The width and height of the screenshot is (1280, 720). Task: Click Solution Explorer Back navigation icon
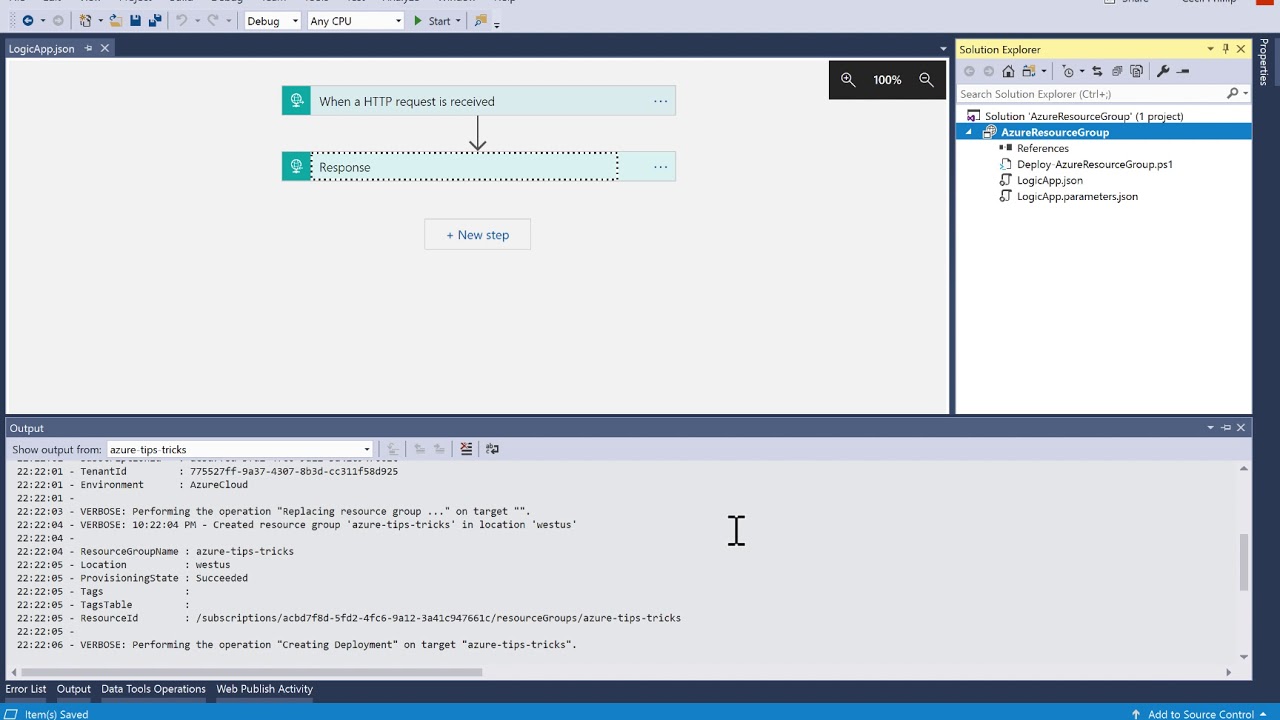click(969, 71)
